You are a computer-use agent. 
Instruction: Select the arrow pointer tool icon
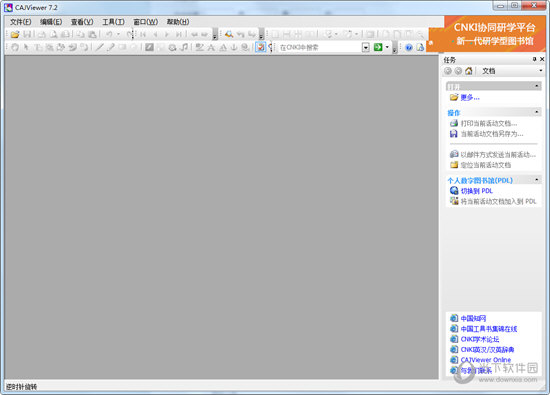(26, 47)
